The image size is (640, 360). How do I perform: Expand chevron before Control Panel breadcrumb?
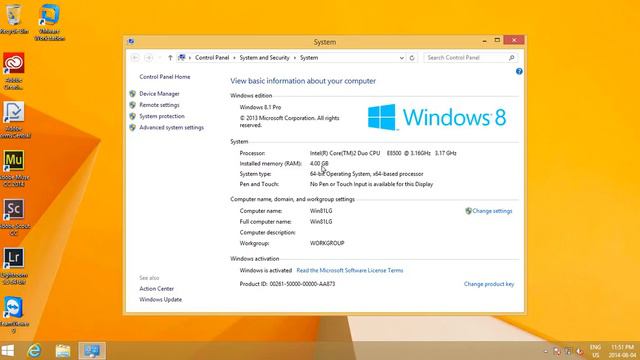point(190,58)
